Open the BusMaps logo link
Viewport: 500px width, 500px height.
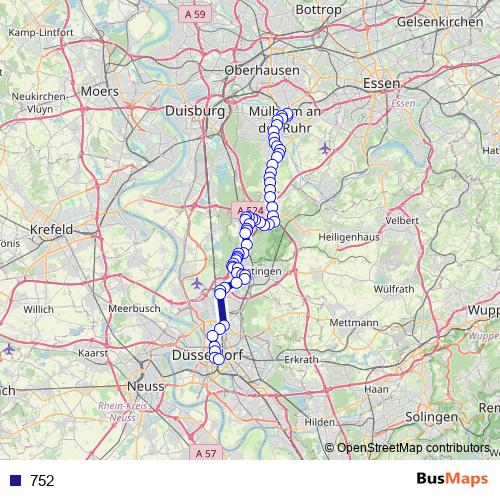pos(452,479)
